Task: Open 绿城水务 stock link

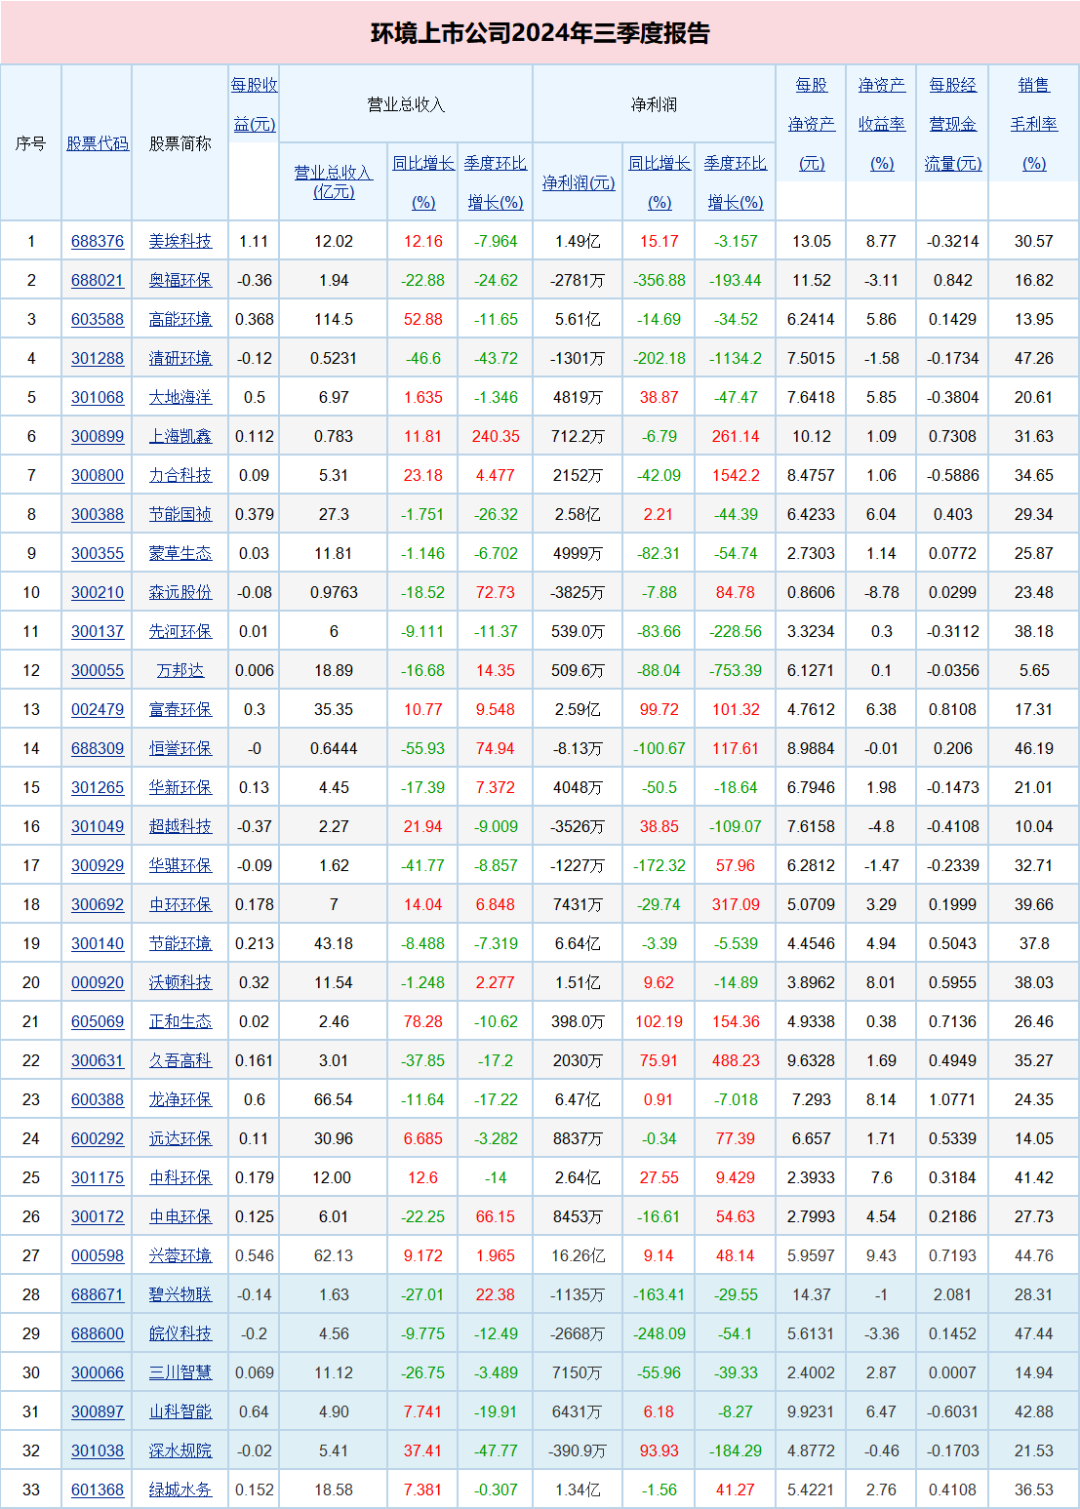Action: pyautogui.click(x=180, y=1489)
